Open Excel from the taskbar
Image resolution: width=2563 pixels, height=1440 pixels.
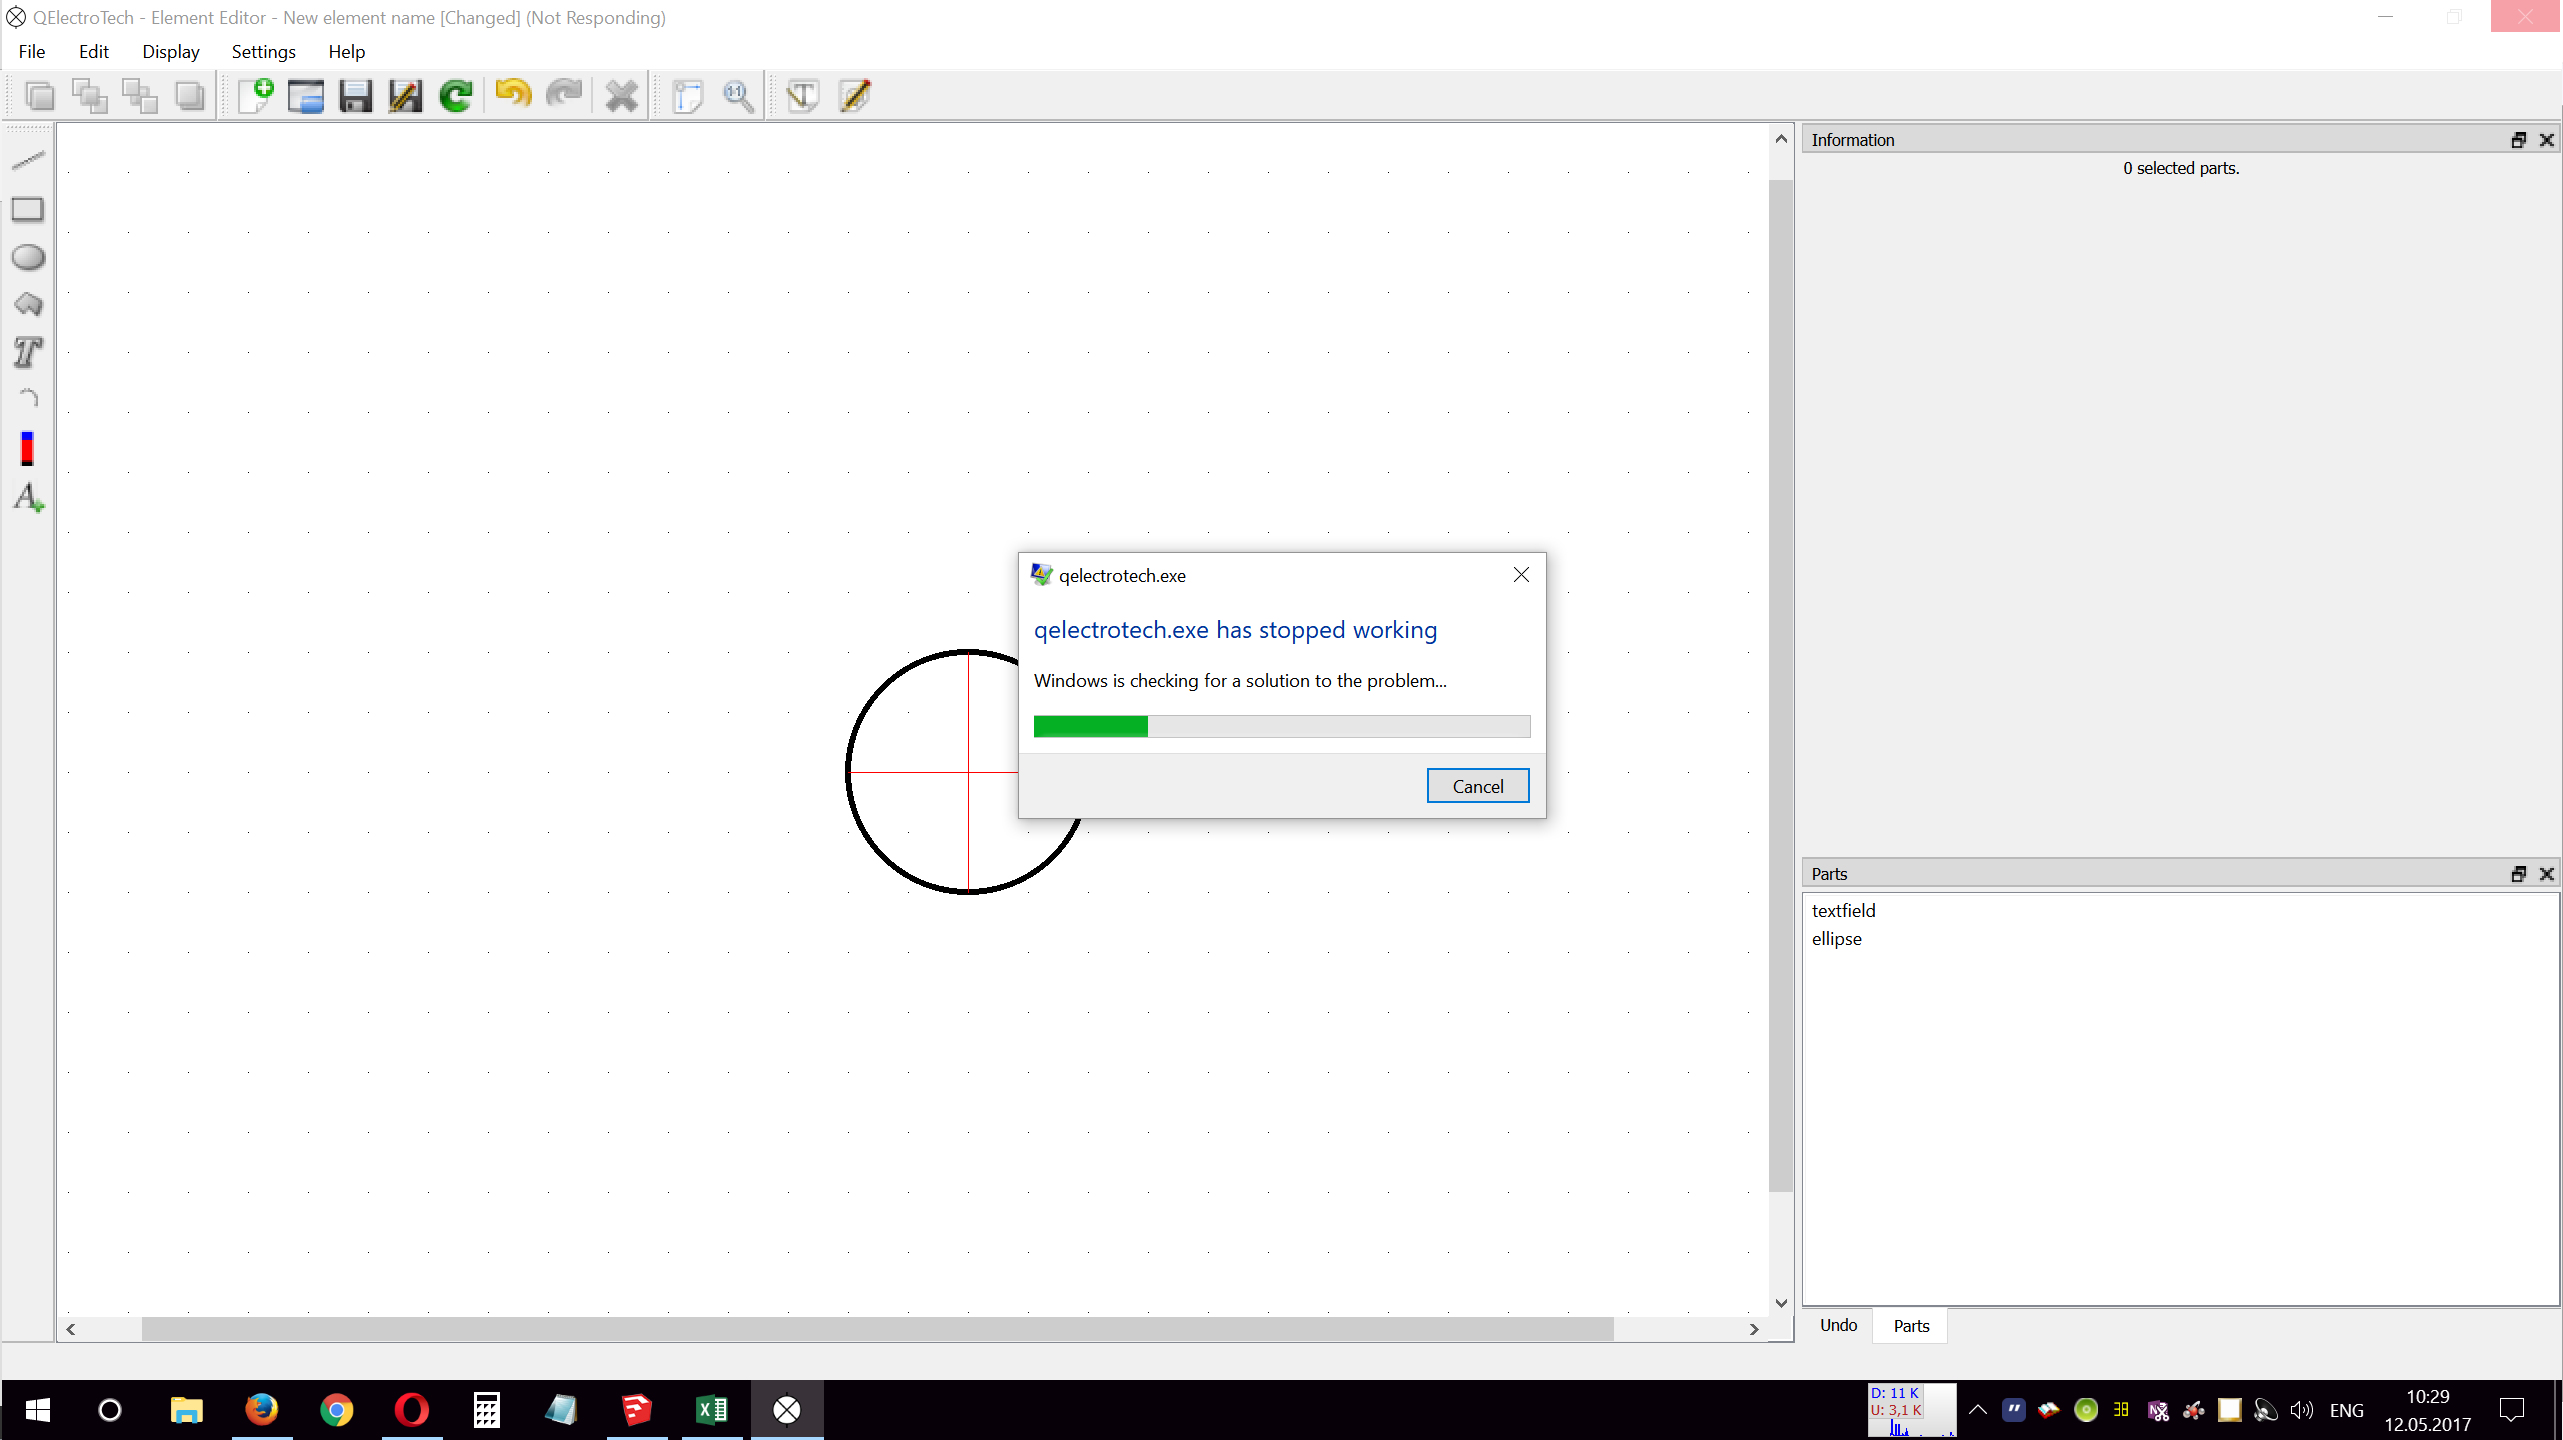pos(712,1410)
